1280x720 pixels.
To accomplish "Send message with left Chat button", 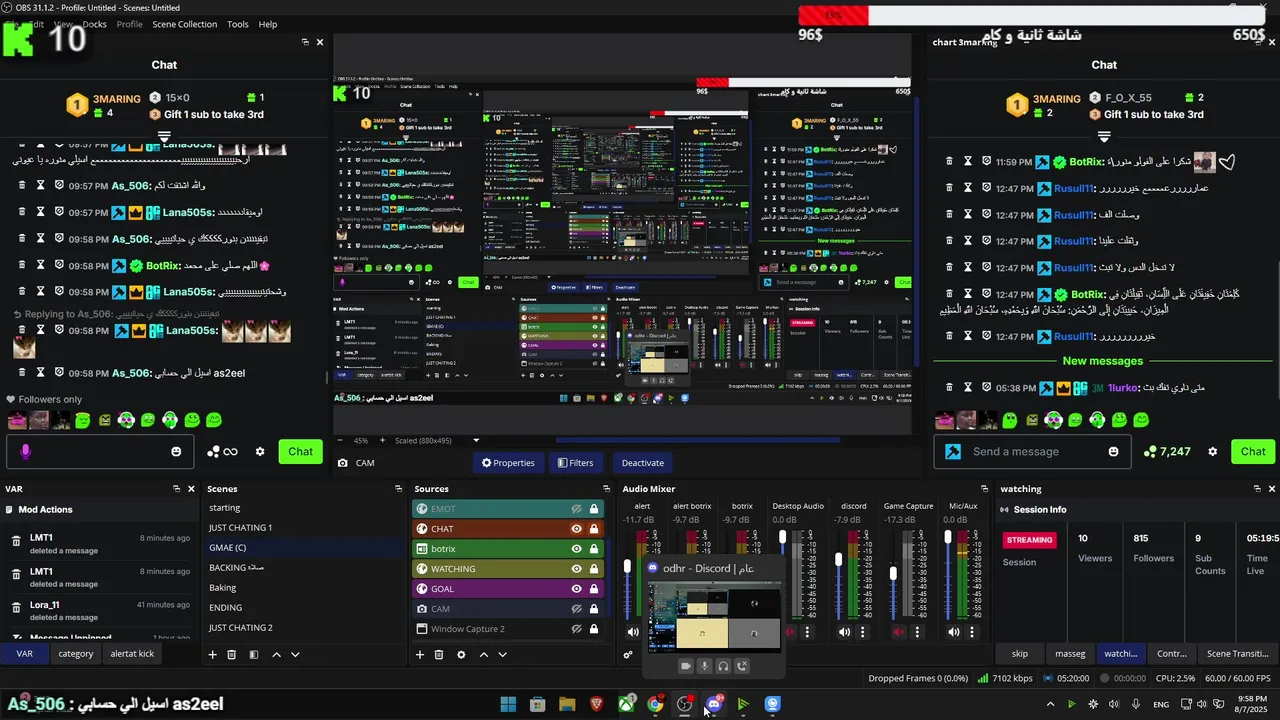I will pos(300,452).
